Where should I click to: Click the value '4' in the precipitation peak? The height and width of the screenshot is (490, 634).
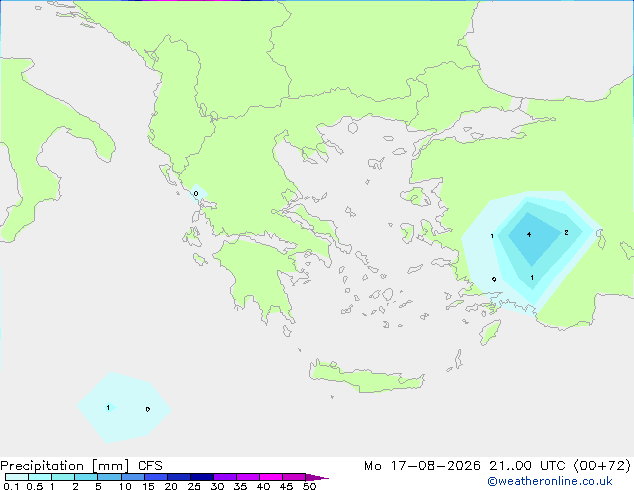tap(529, 234)
